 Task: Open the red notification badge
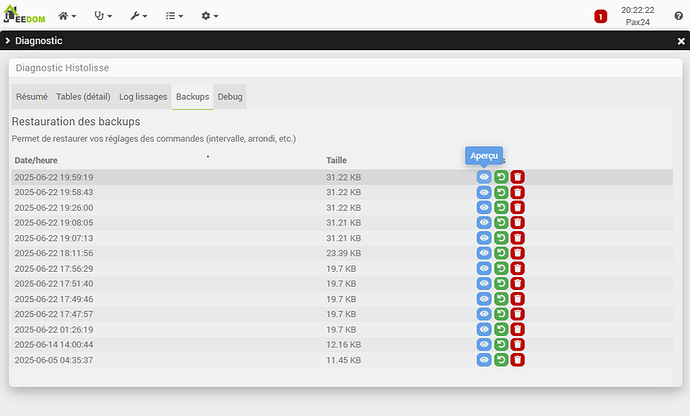pyautogui.click(x=600, y=17)
